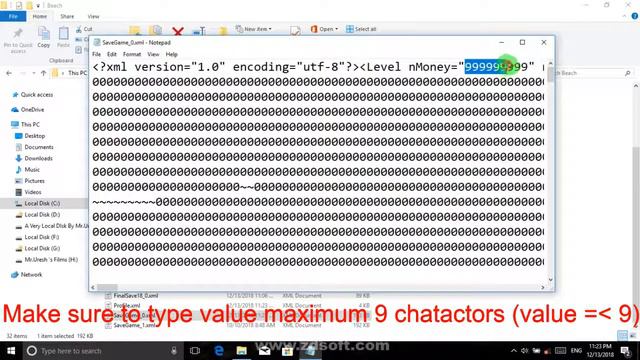Click the Move to folder icon
This screenshot has height=360, width=640.
(x=135, y=31)
